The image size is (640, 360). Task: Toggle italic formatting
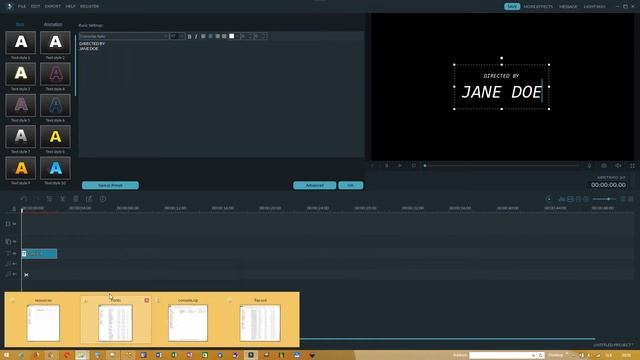click(x=196, y=36)
